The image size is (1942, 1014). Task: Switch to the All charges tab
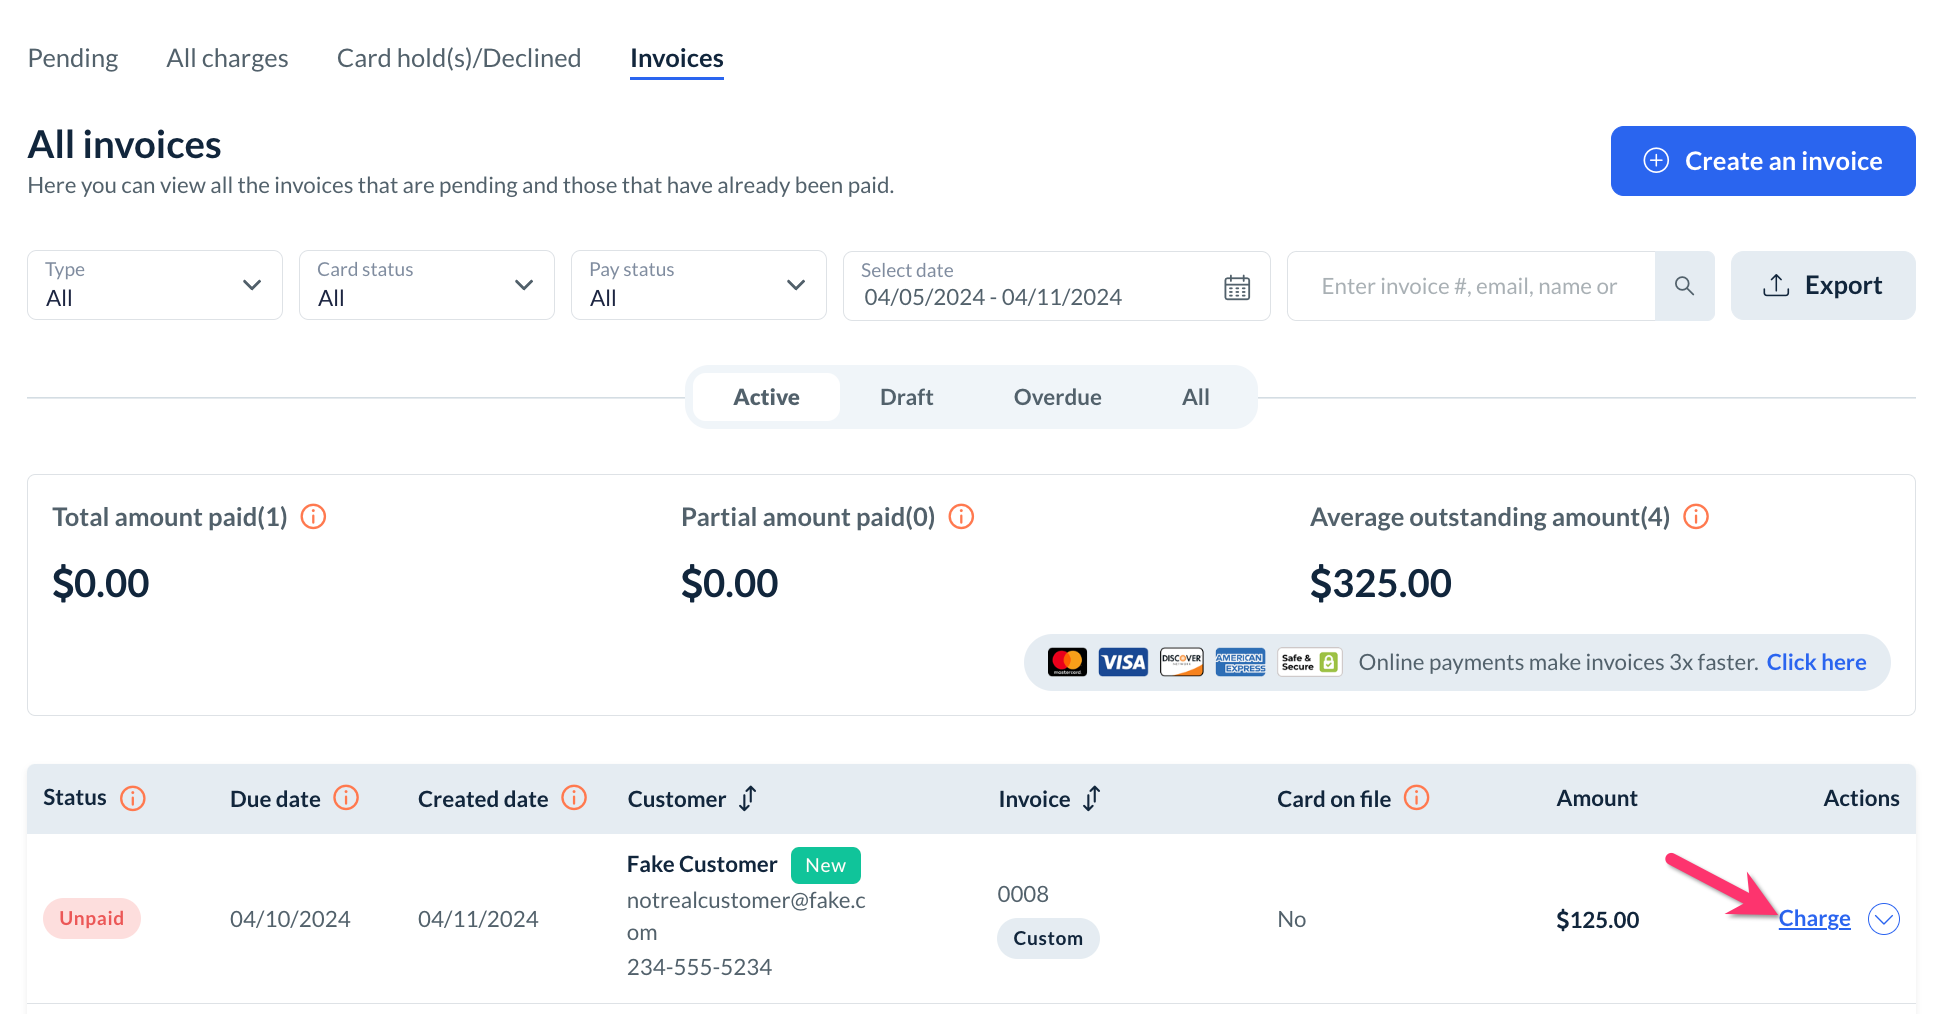(227, 58)
